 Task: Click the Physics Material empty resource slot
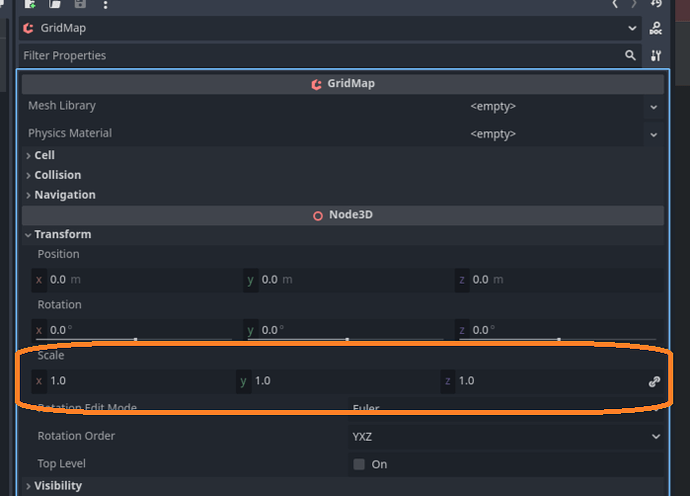tap(493, 134)
